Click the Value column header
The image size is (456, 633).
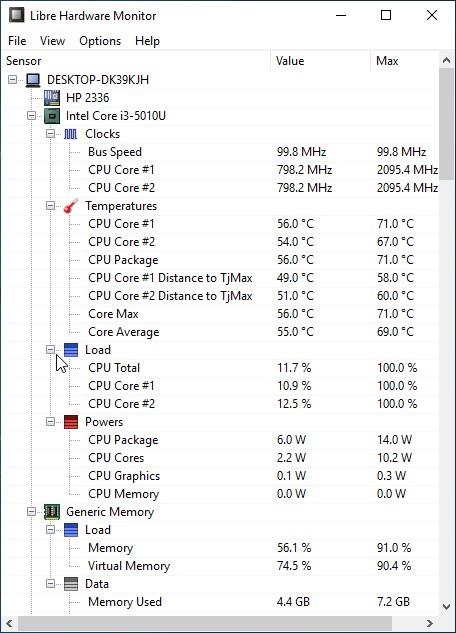coord(320,61)
